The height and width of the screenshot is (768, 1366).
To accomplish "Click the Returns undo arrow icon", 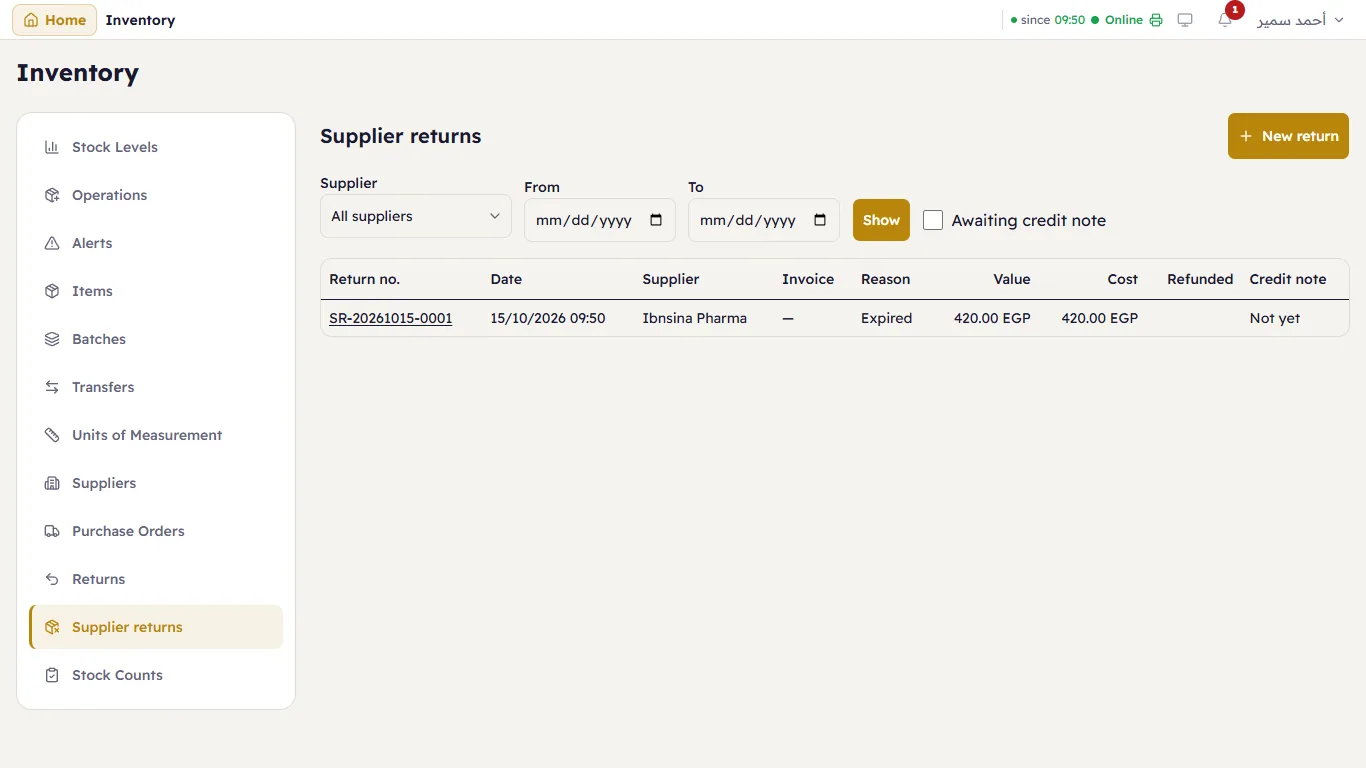I will point(52,579).
